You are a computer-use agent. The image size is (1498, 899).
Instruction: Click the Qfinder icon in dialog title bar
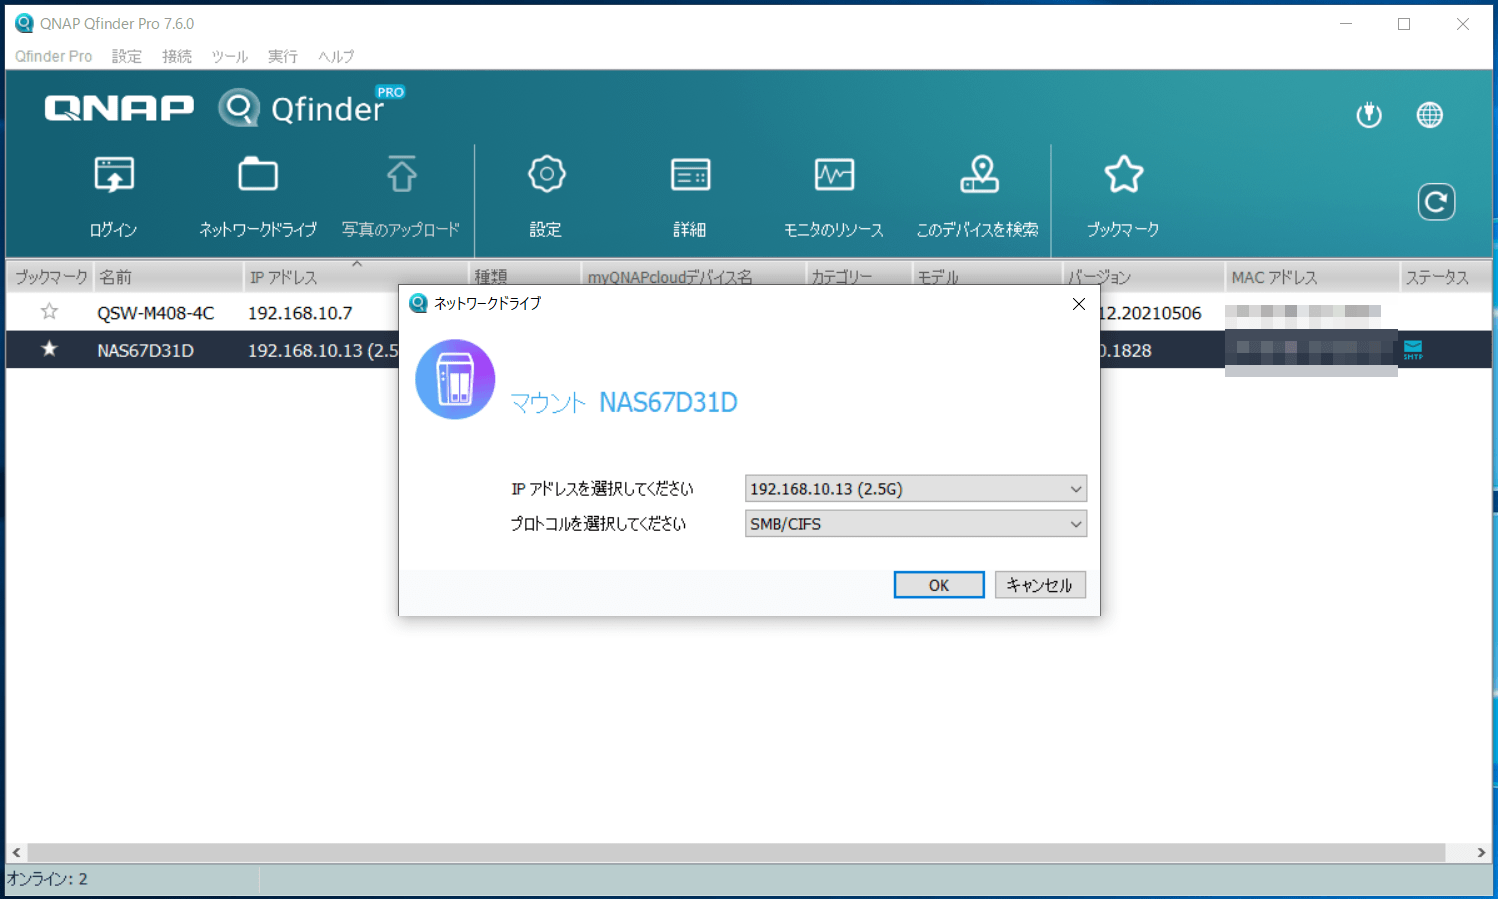pyautogui.click(x=418, y=303)
